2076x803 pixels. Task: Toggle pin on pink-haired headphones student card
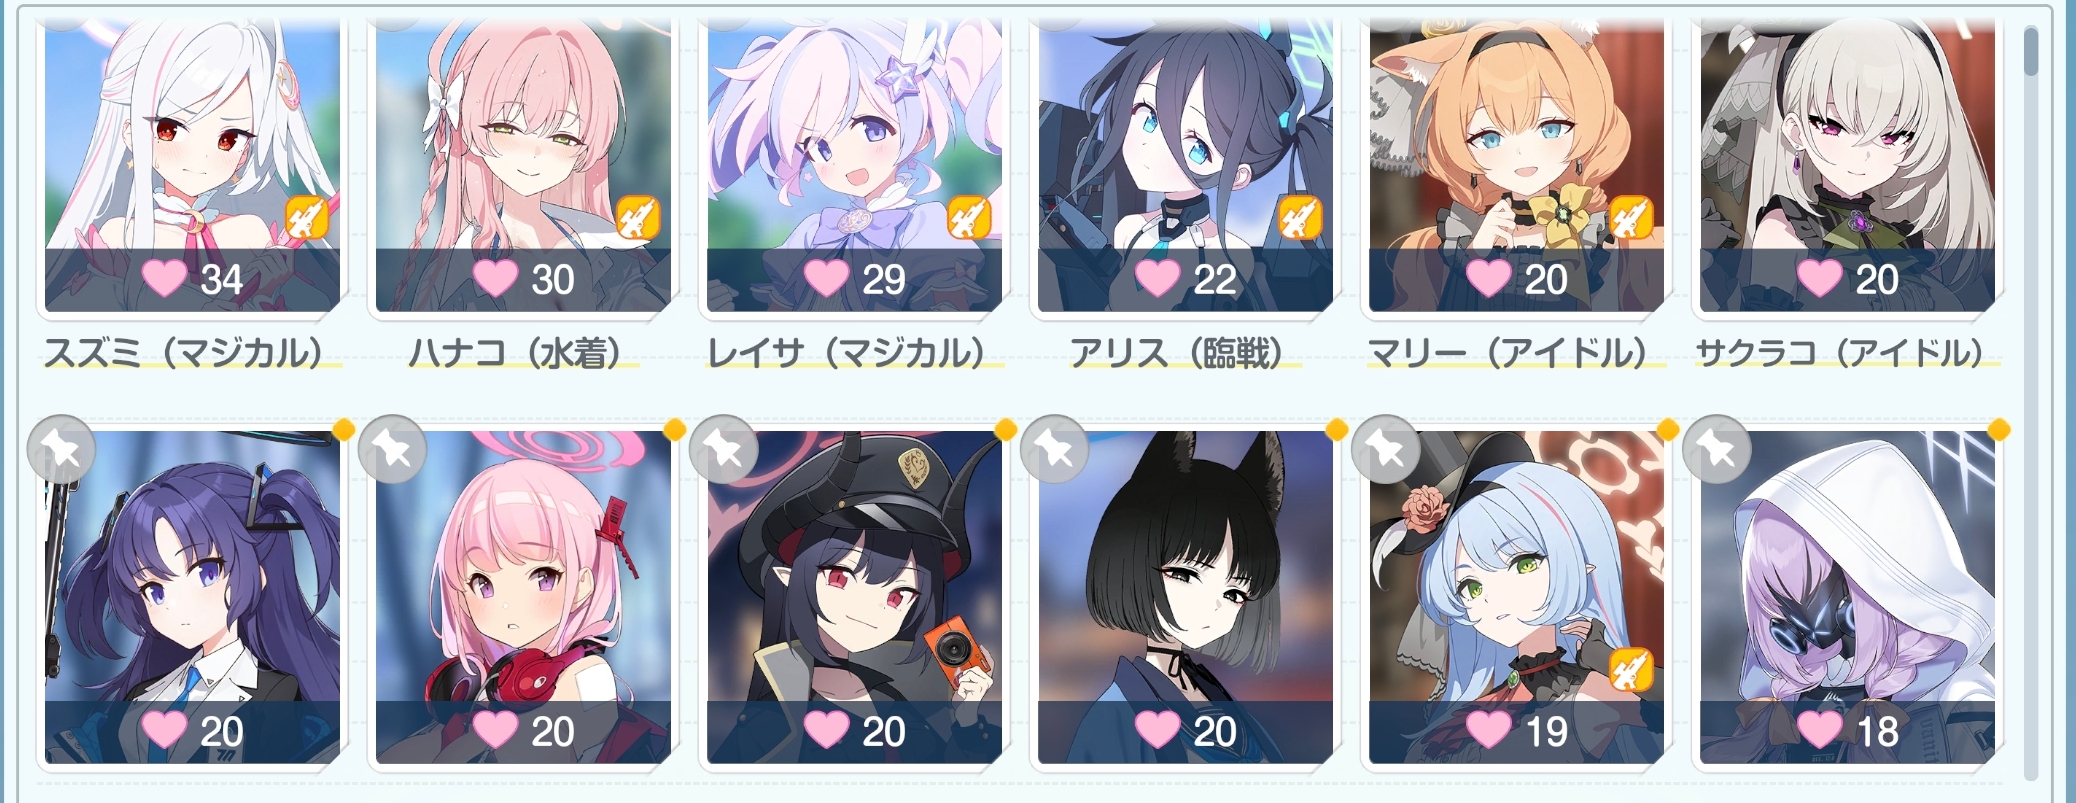(x=392, y=449)
